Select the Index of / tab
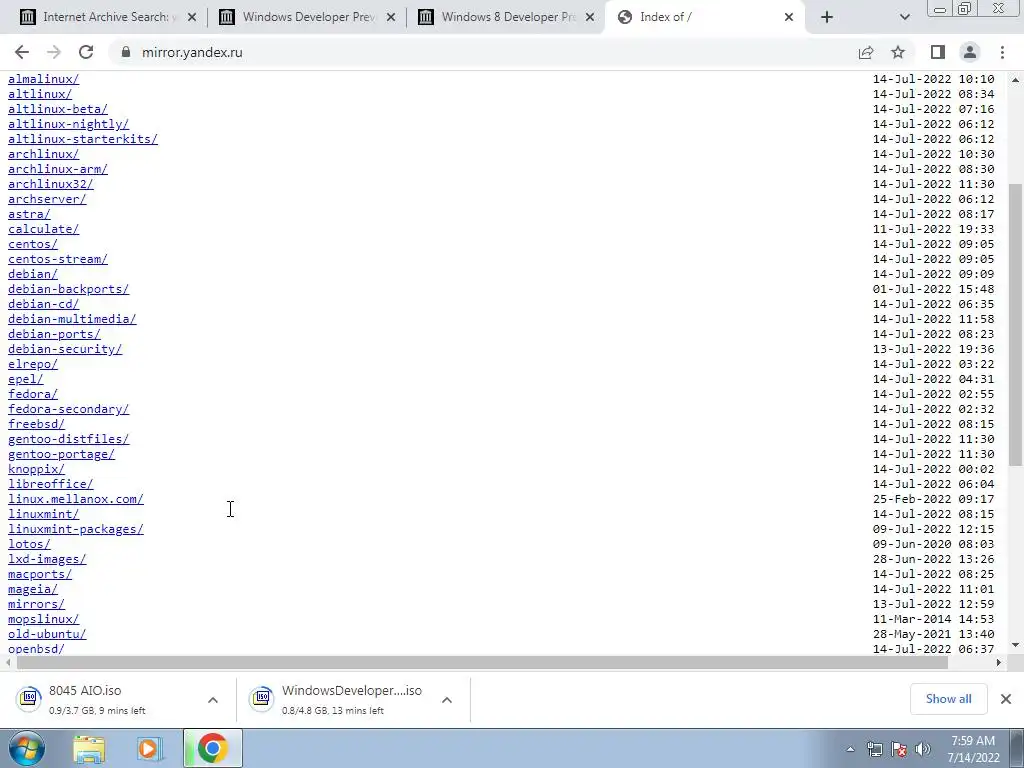The height and width of the screenshot is (768, 1024). point(705,17)
